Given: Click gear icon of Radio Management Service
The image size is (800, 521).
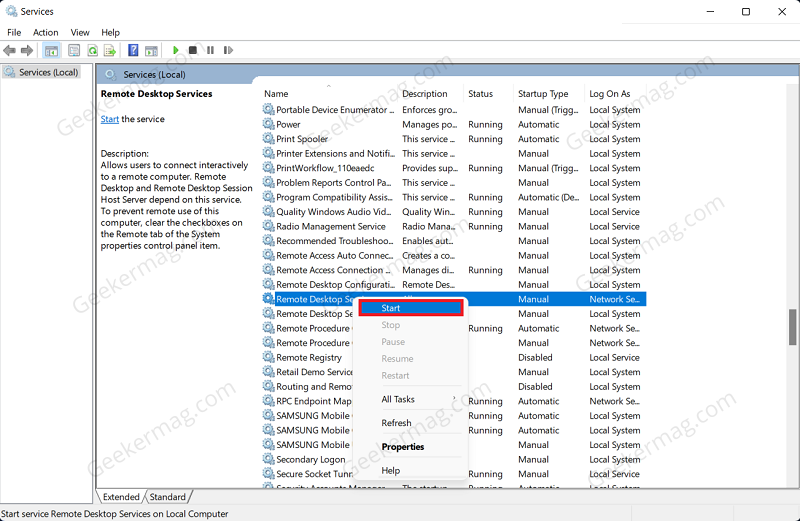Looking at the screenshot, I should point(268,226).
